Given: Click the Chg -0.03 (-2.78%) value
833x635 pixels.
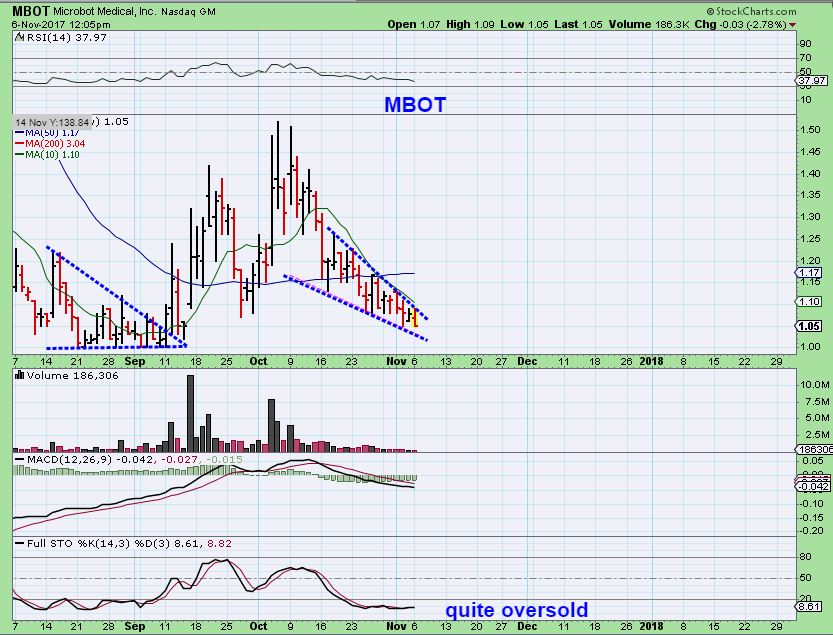Looking at the screenshot, I should pyautogui.click(x=741, y=24).
